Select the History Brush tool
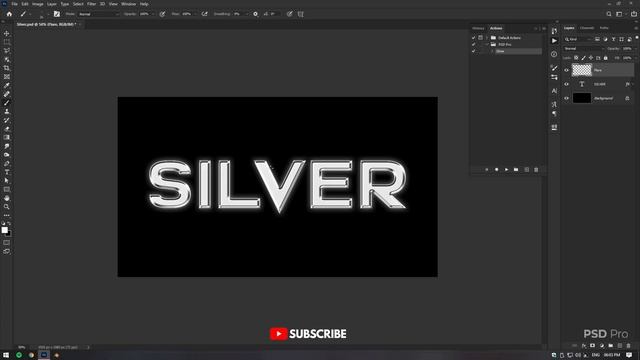 click(x=7, y=120)
